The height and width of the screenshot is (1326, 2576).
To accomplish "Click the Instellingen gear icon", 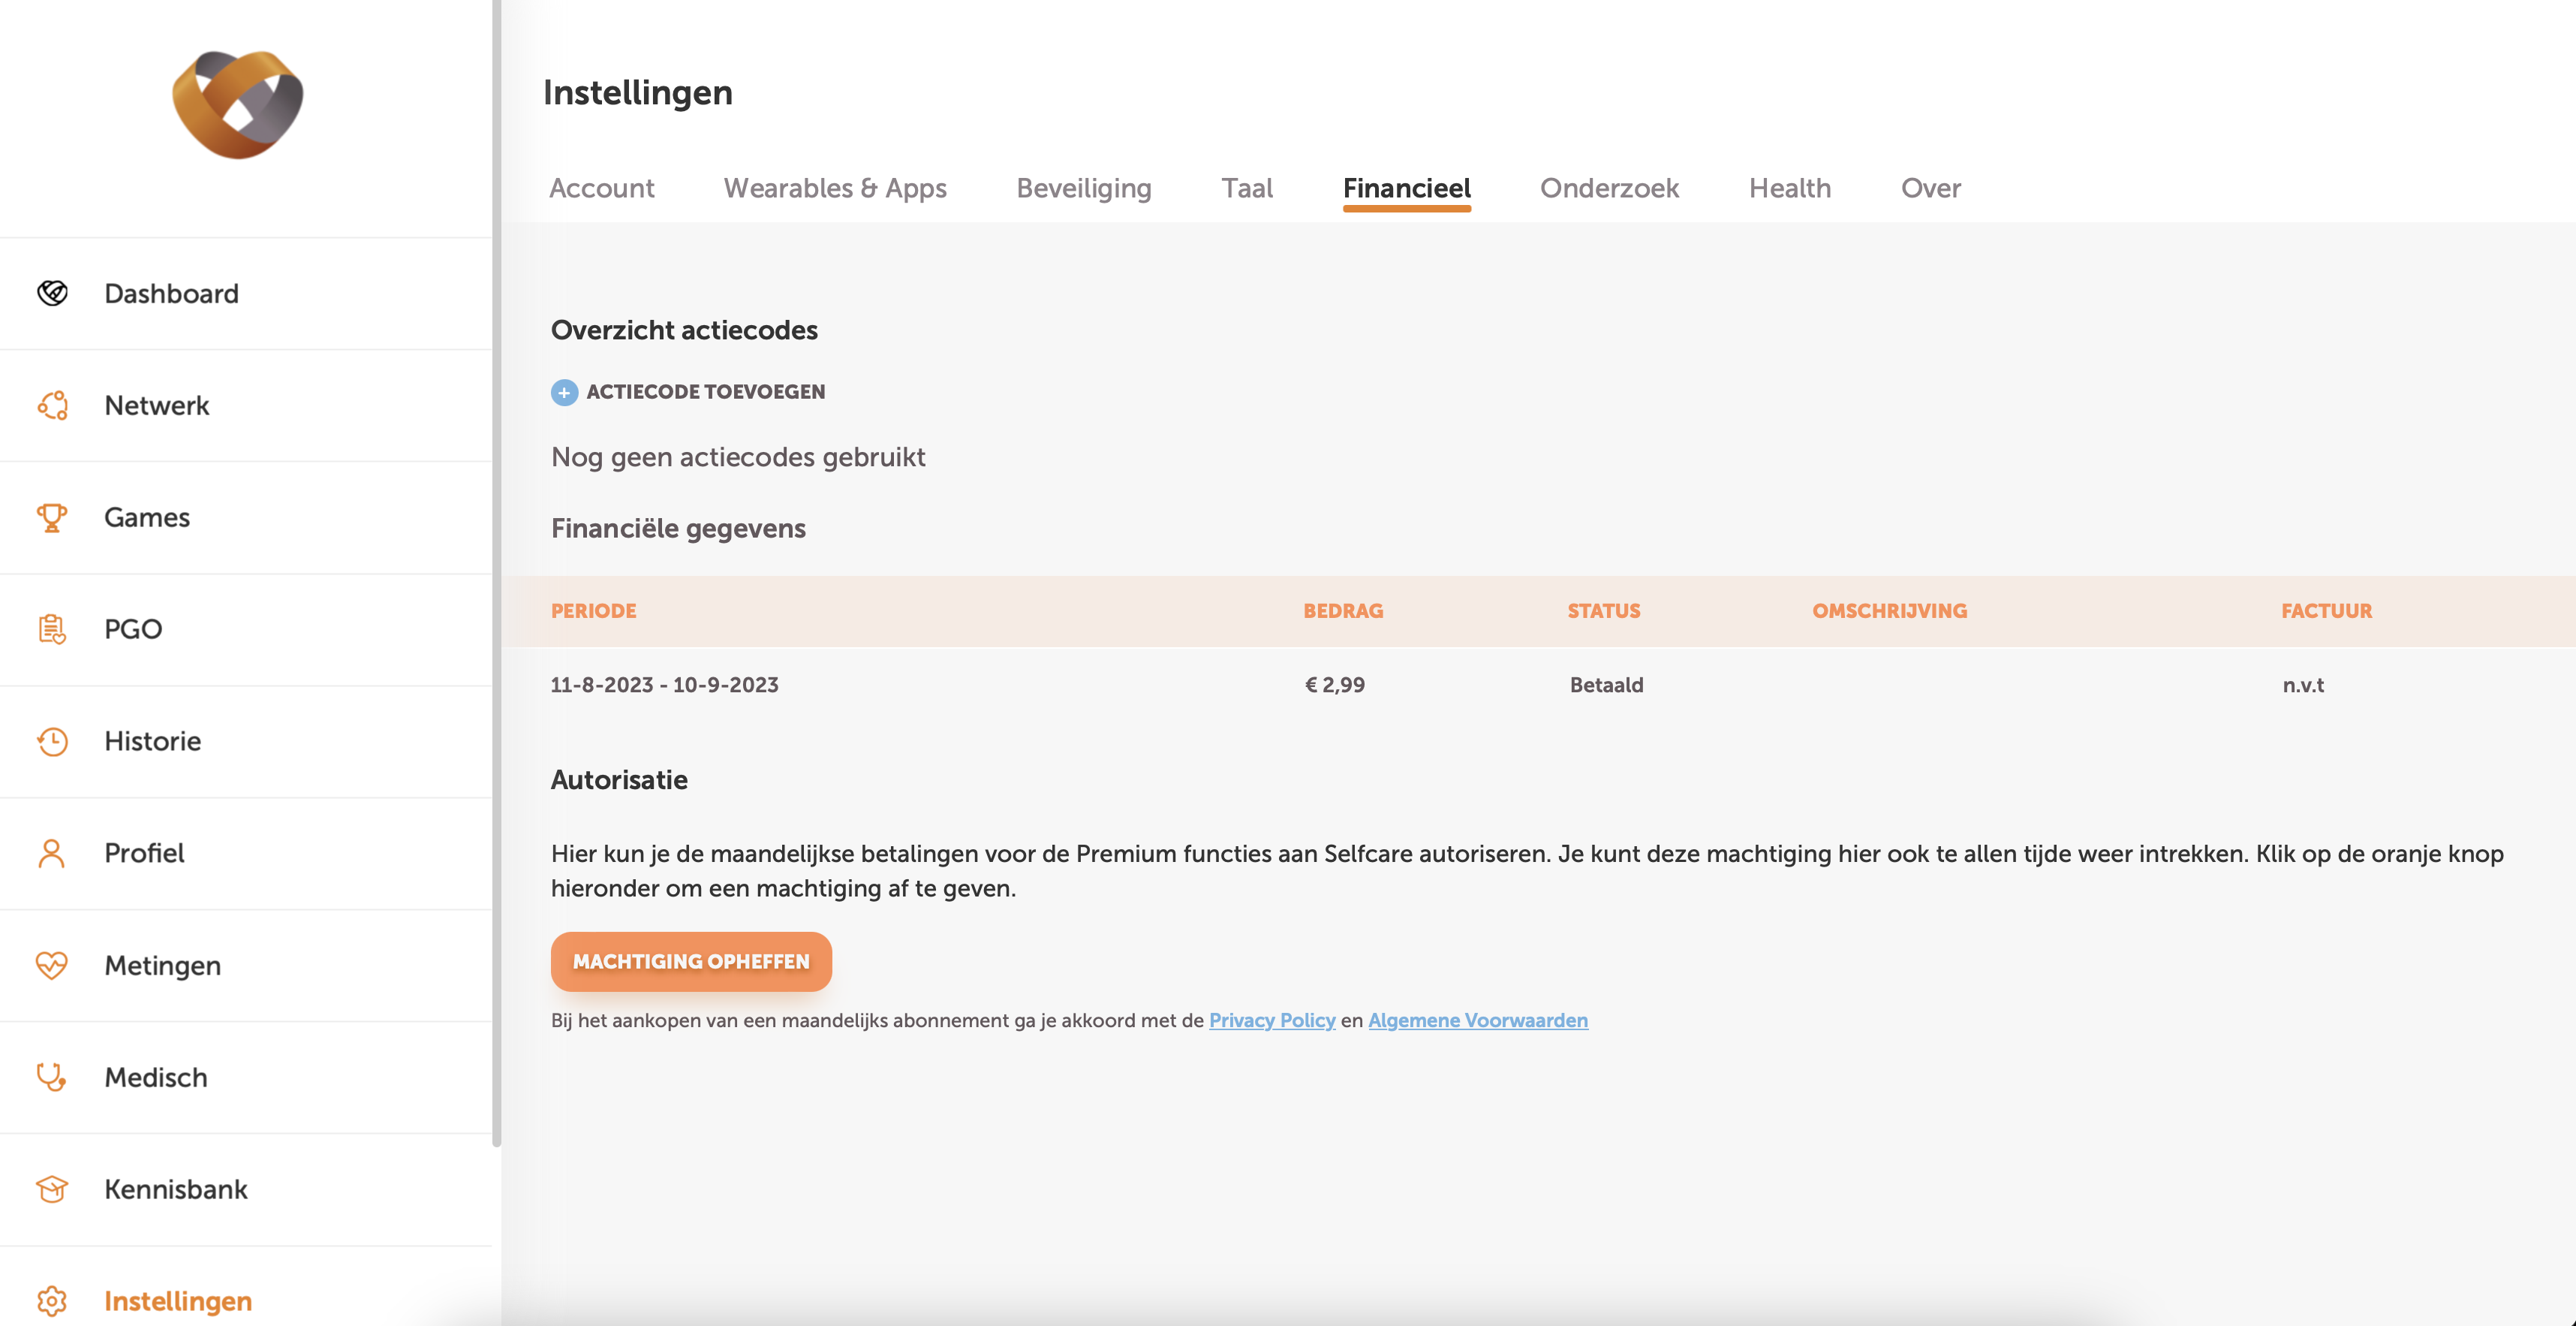I will tap(52, 1301).
